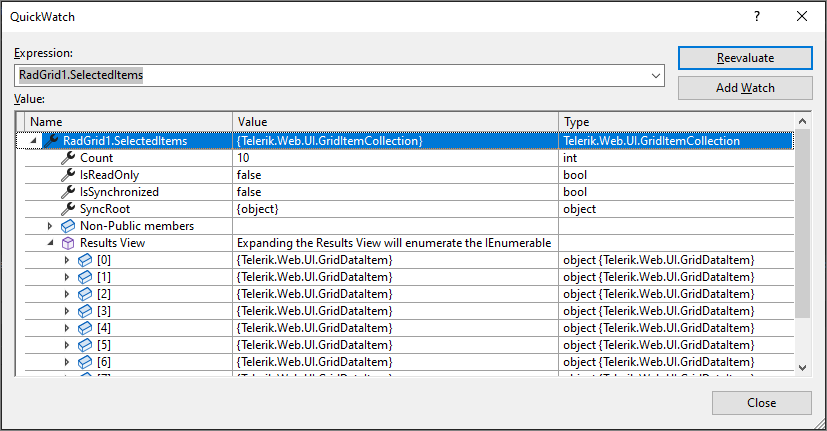Click the object icon of item [5]

tap(85, 345)
